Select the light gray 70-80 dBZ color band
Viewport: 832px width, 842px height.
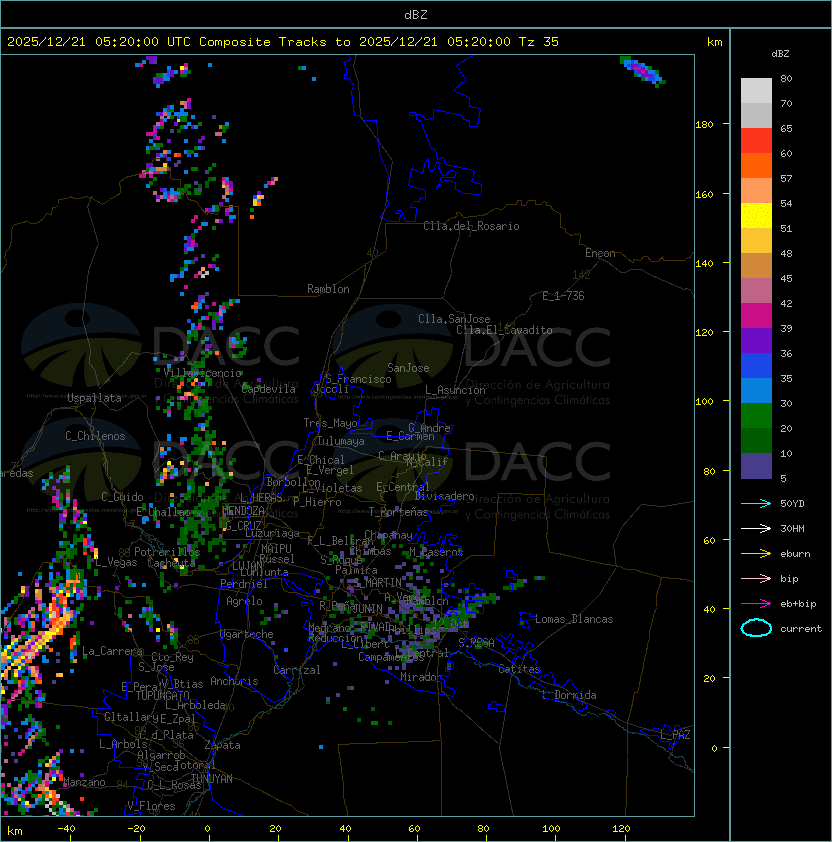[756, 91]
